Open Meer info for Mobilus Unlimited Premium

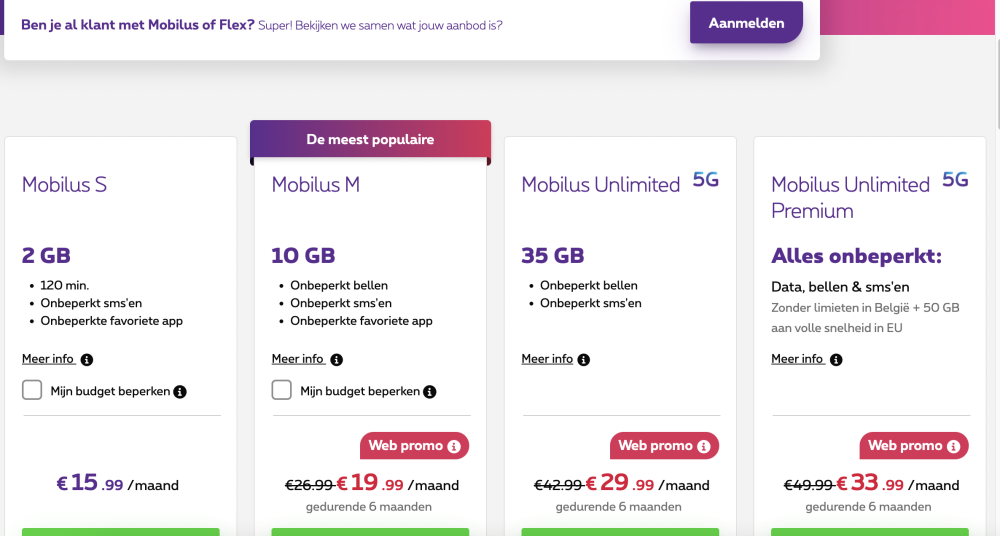tap(797, 359)
